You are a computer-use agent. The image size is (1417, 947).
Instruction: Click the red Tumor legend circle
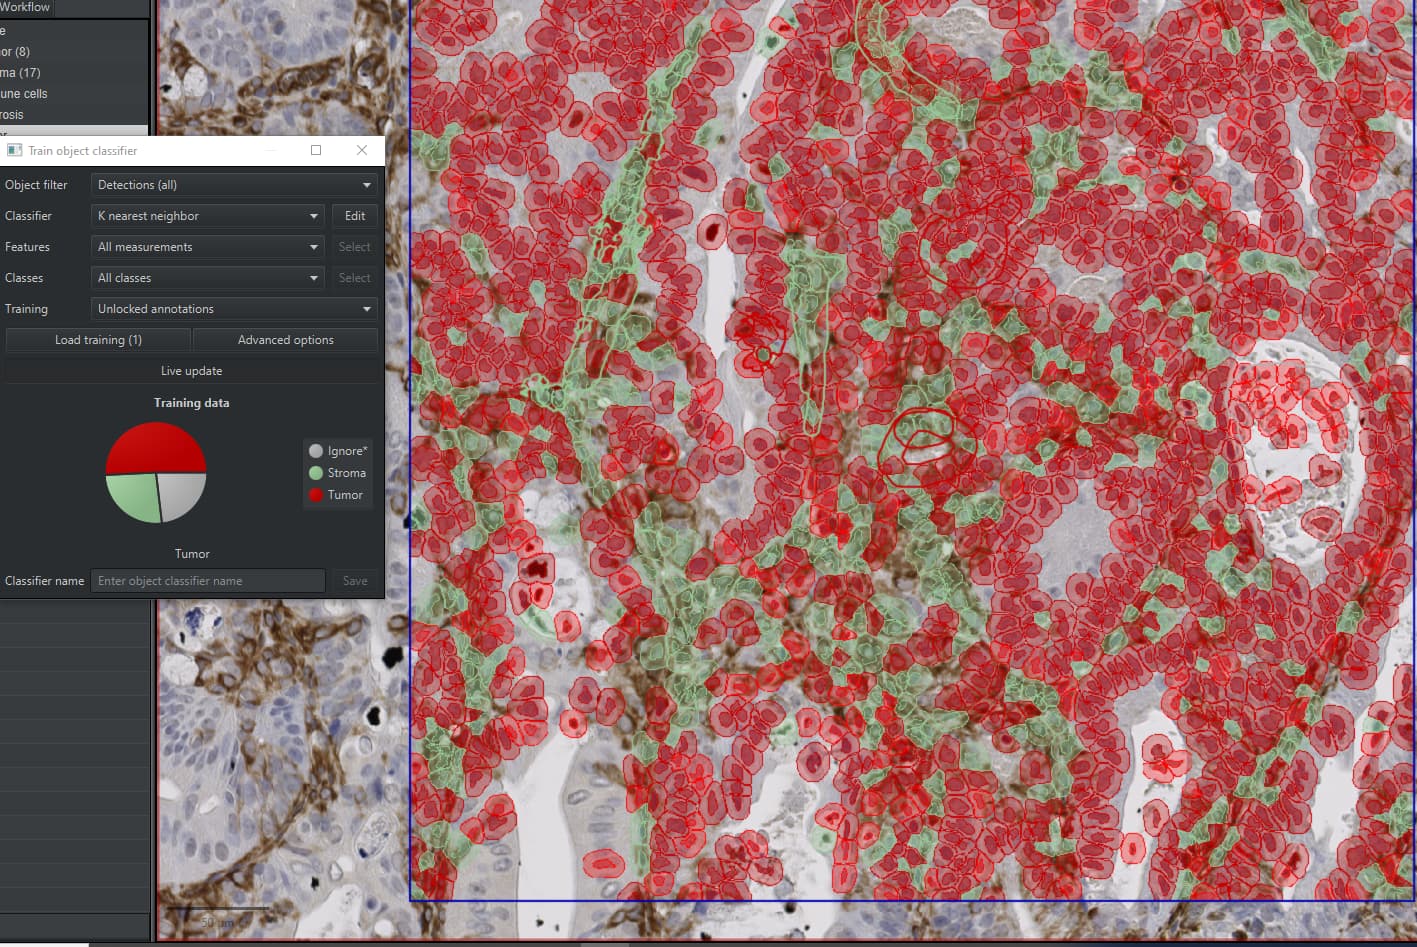[x=316, y=495]
